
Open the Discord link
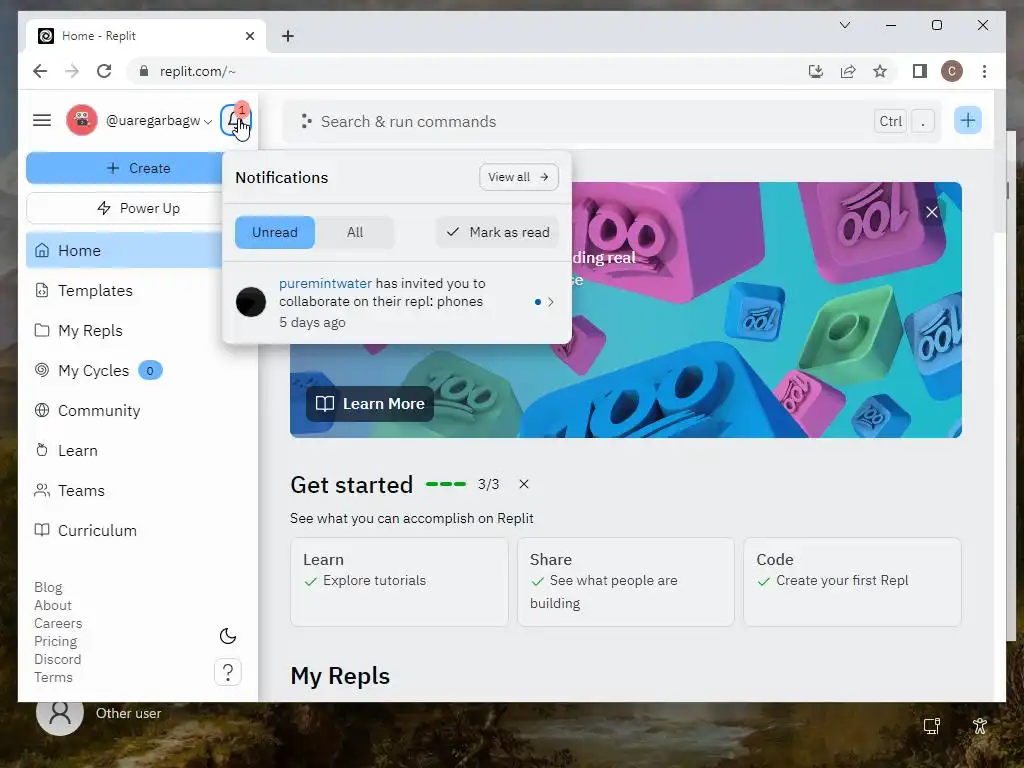(x=57, y=659)
